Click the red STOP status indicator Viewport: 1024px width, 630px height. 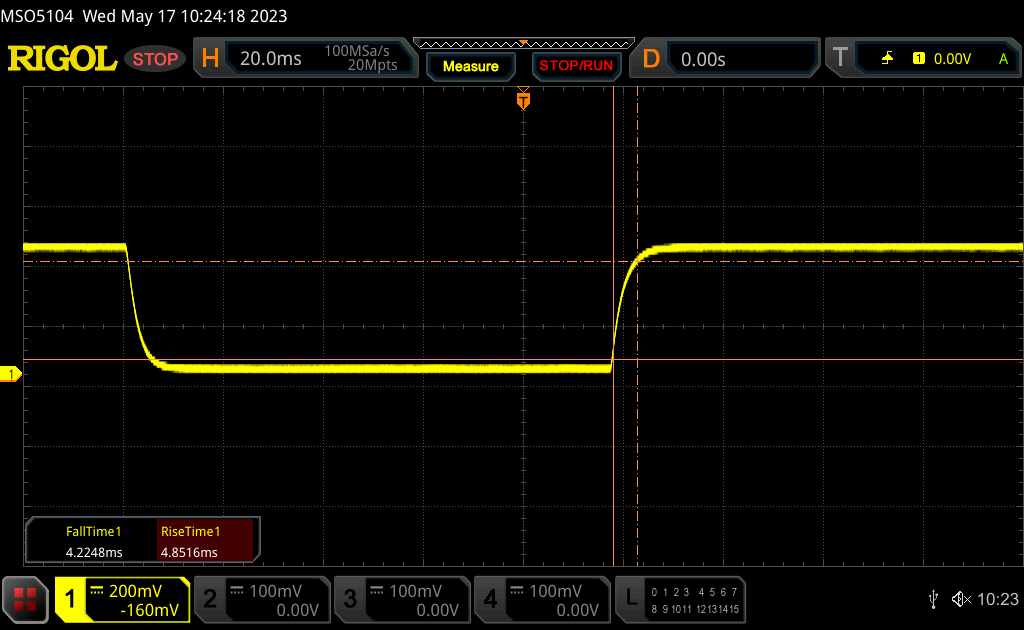(155, 59)
